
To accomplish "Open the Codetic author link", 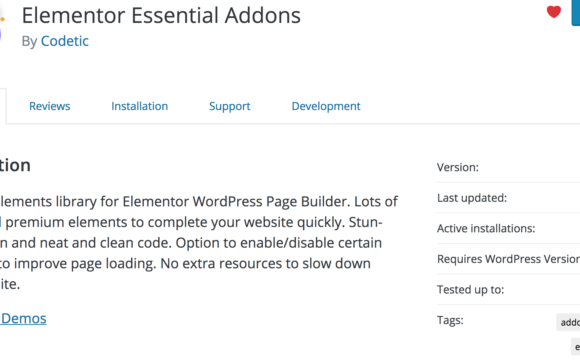I will click(65, 41).
